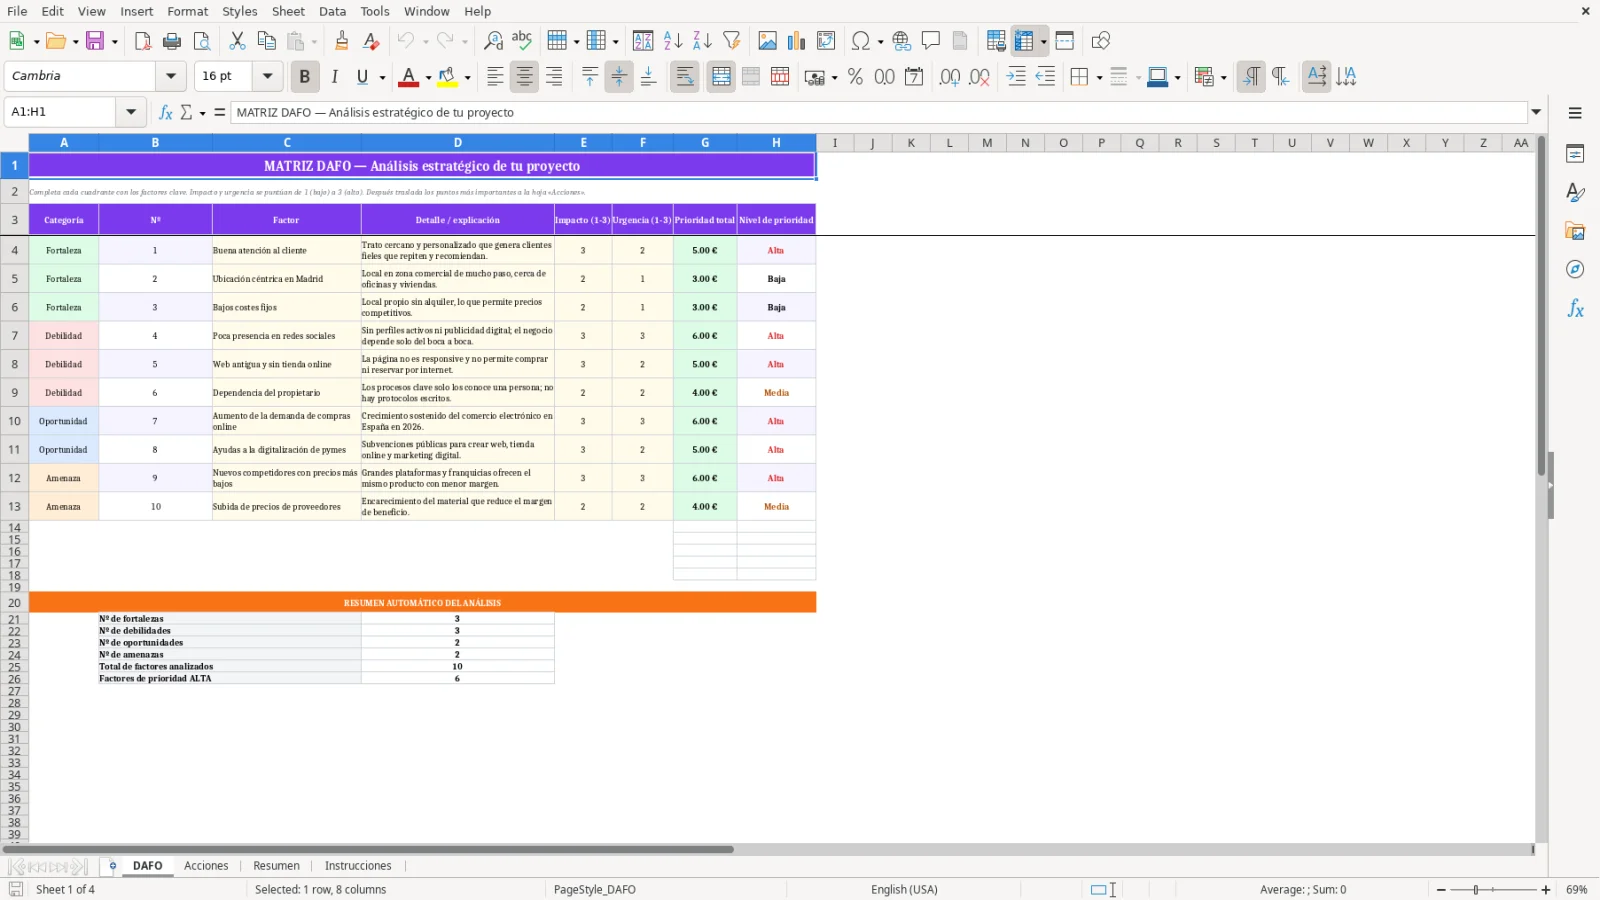Click PageStyle_DAFO in status bar
1600x900 pixels.
(x=594, y=889)
